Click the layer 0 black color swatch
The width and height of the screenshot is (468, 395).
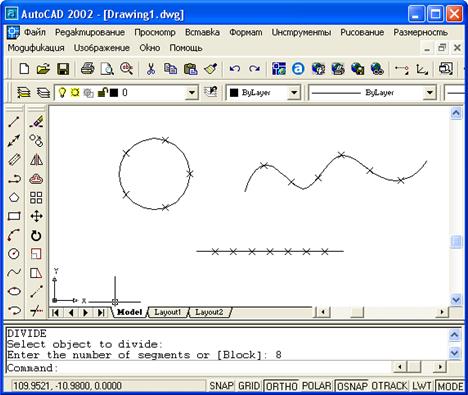click(x=114, y=93)
